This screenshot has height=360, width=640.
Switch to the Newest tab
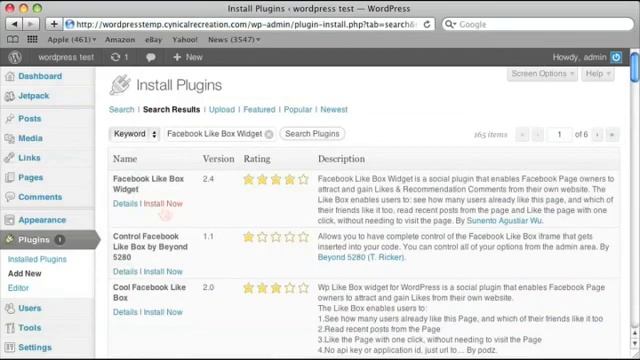pos(333,109)
